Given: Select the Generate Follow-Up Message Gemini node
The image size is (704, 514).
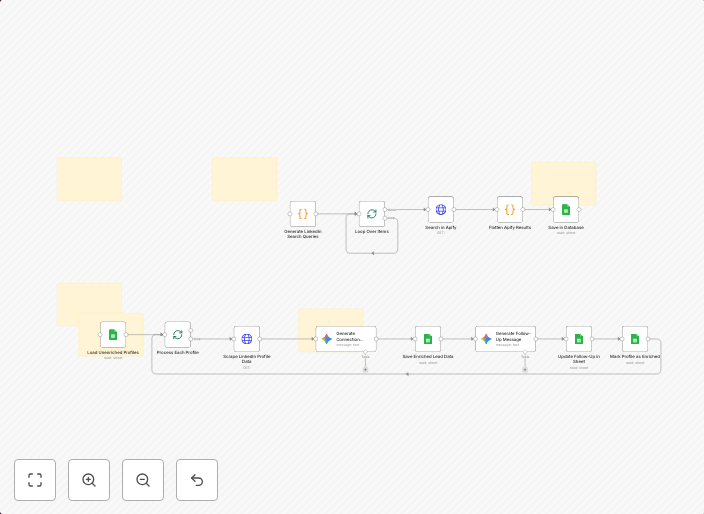Looking at the screenshot, I should (x=506, y=339).
